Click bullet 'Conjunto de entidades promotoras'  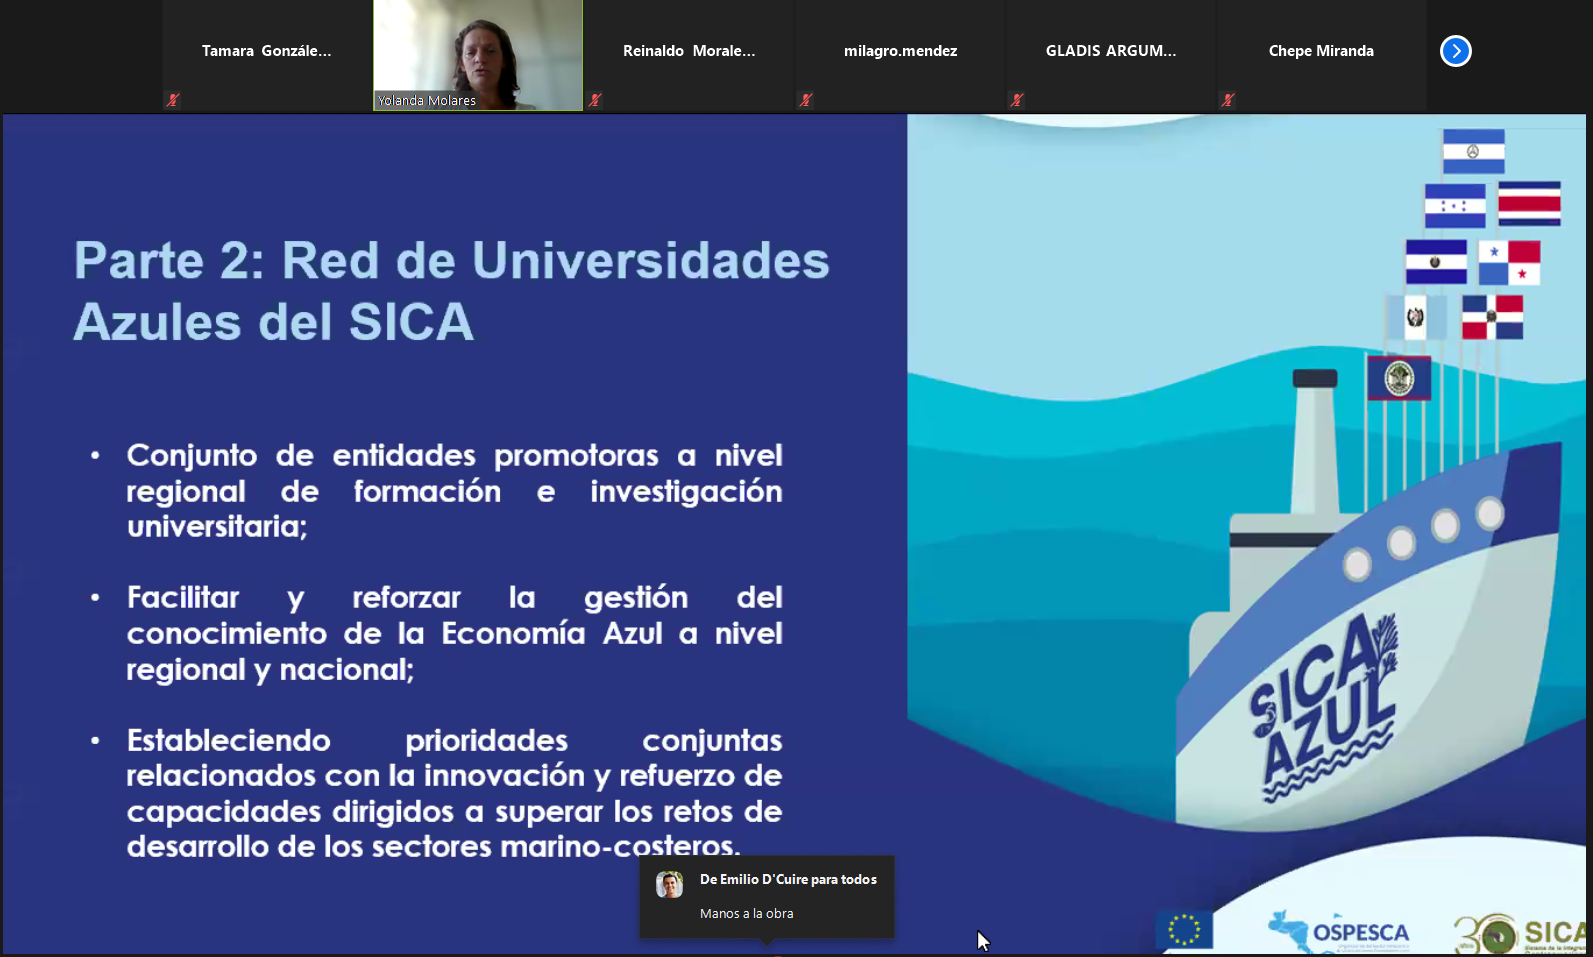tap(454, 491)
